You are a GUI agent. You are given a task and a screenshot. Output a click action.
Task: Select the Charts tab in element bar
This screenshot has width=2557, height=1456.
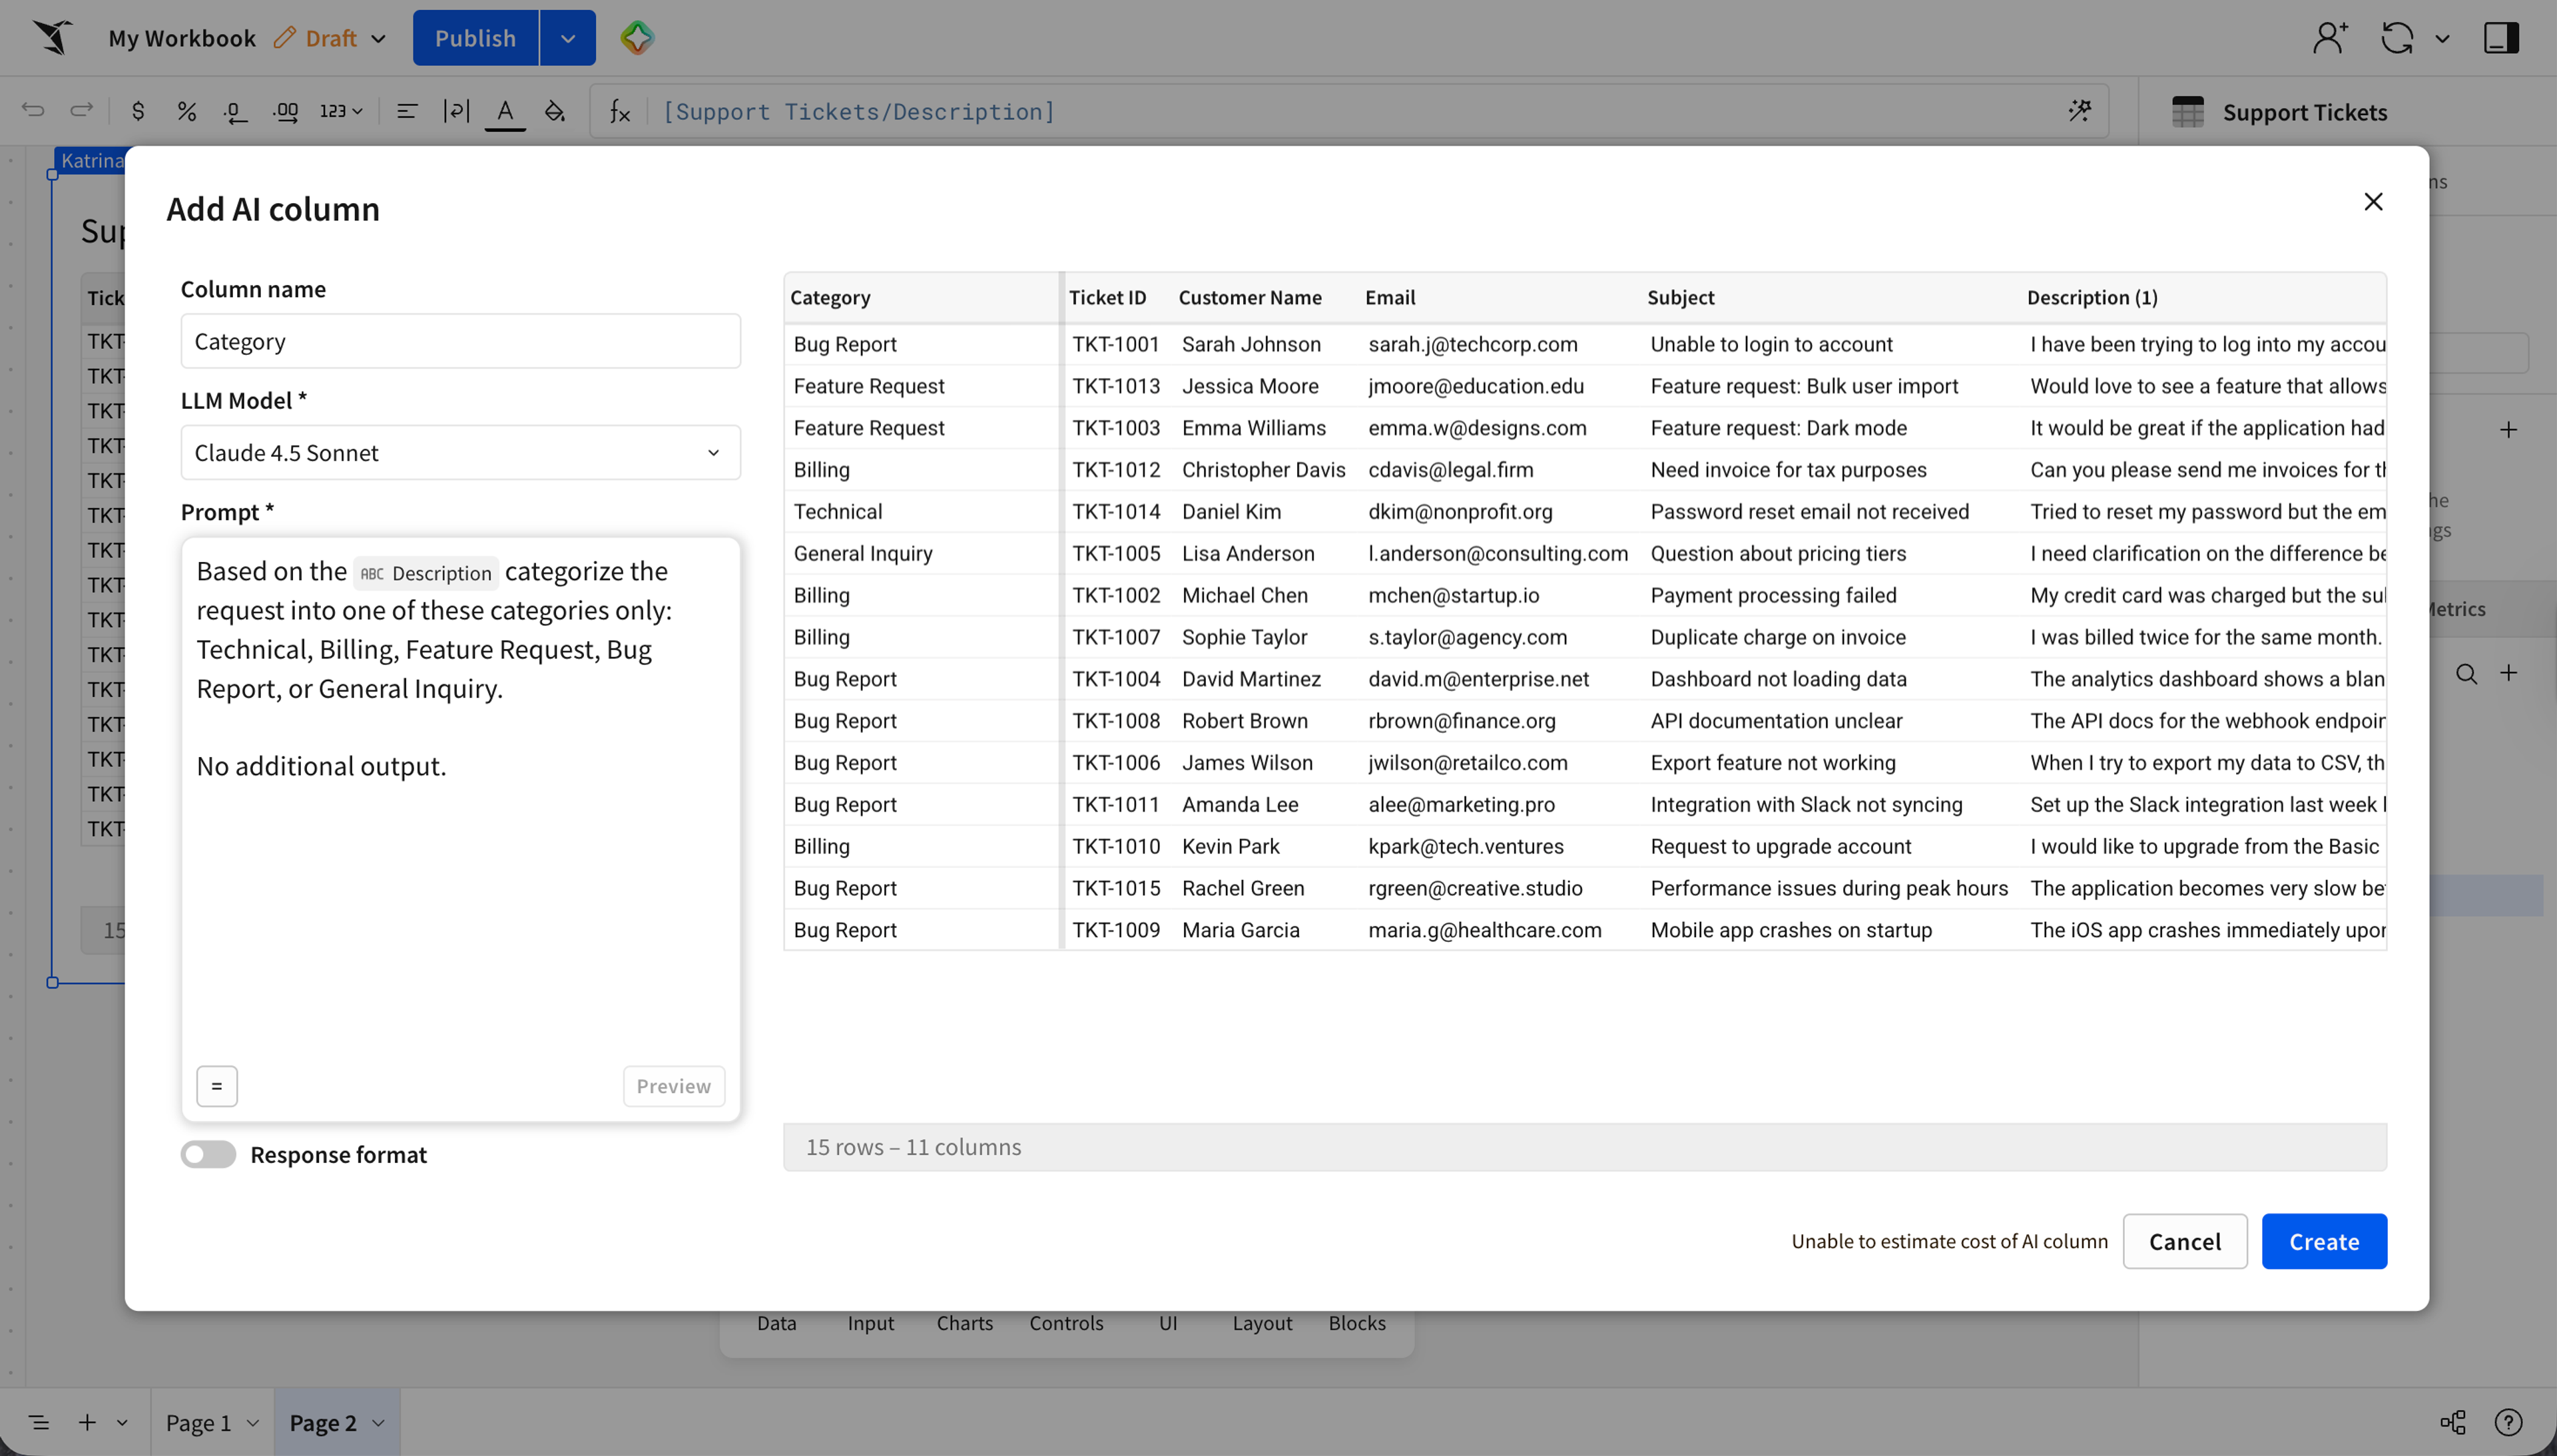coord(964,1322)
